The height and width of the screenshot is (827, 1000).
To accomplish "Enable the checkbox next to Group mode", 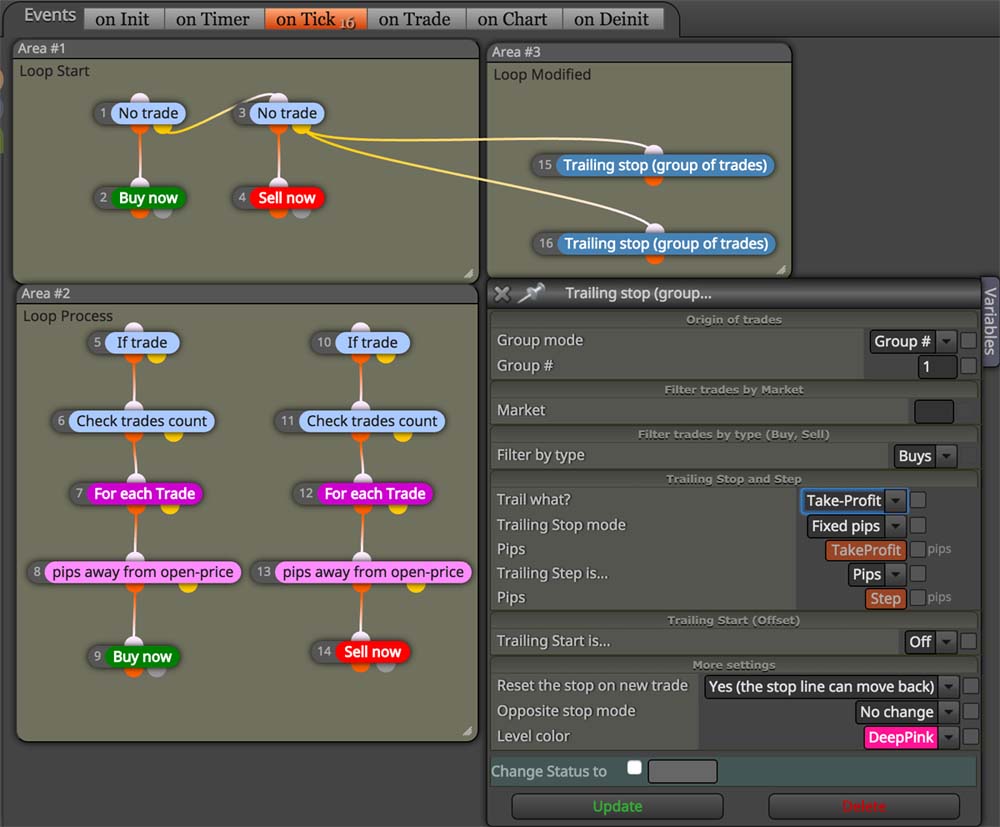I will click(968, 340).
